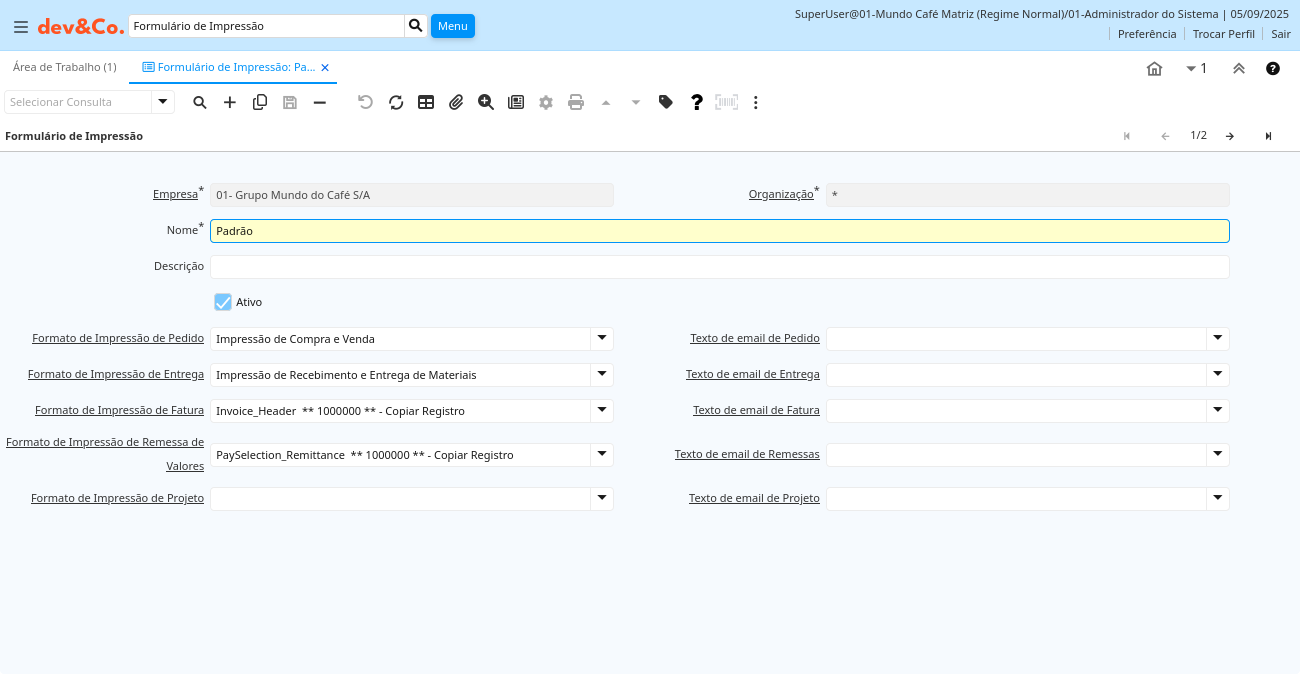Open the Formato de Impressão de Projeto dropdown
This screenshot has width=1300, height=674.
pos(602,498)
